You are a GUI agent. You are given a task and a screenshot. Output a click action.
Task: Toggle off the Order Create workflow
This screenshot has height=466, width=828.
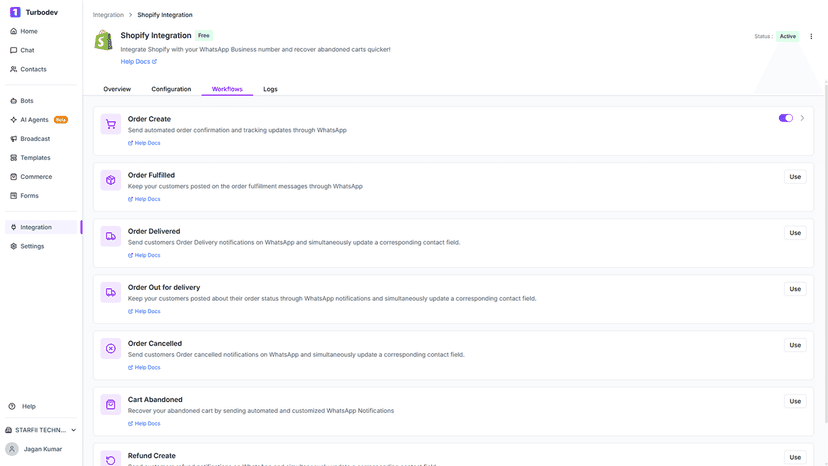pos(786,118)
